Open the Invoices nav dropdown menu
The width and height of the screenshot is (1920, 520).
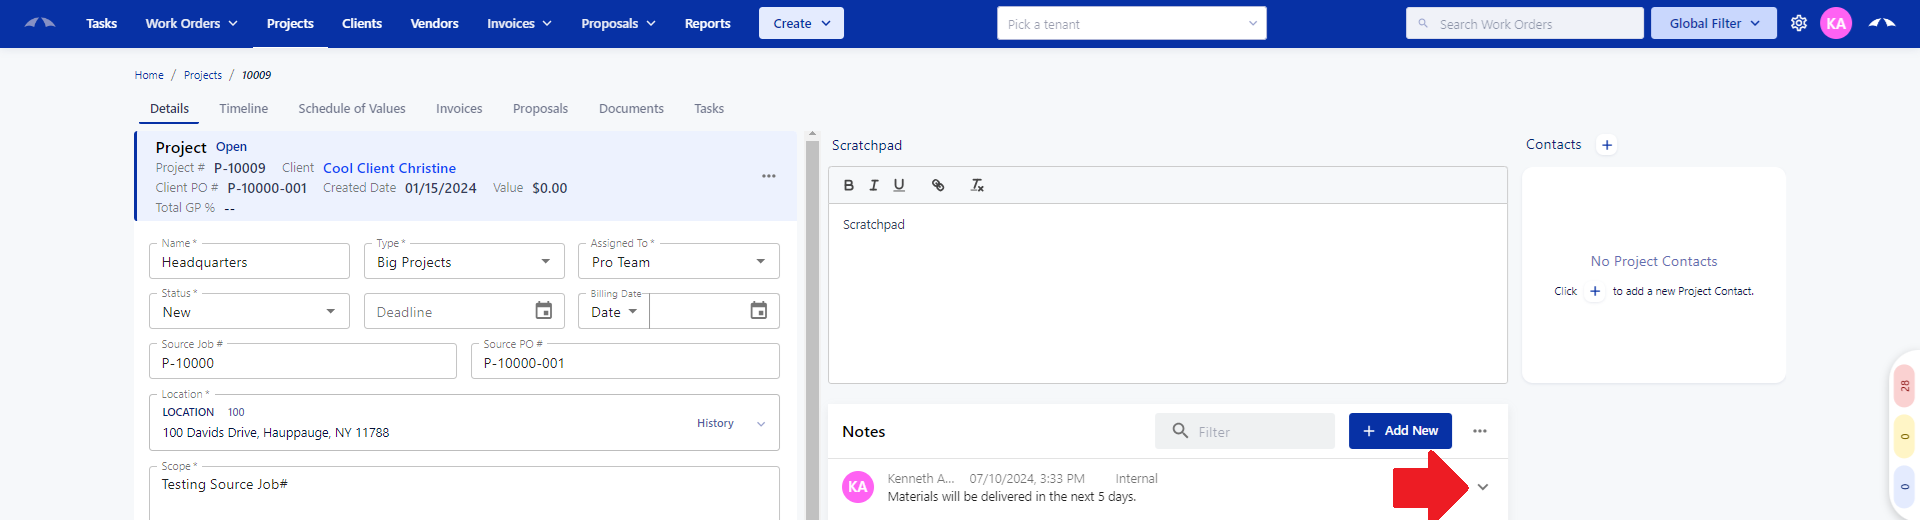coord(519,23)
